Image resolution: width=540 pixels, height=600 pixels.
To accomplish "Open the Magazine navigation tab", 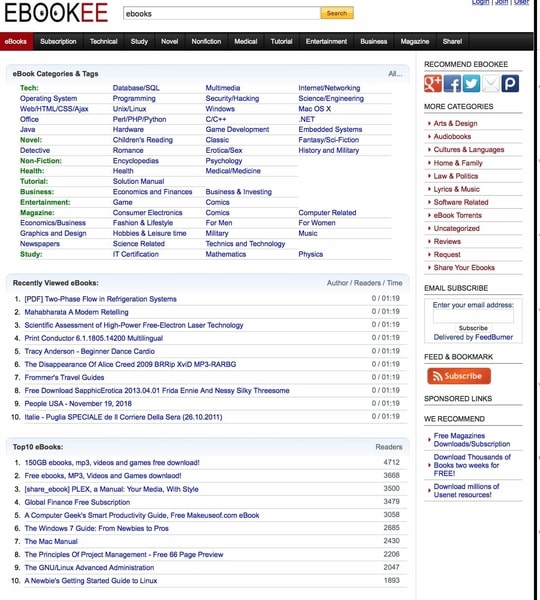I will click(x=415, y=41).
